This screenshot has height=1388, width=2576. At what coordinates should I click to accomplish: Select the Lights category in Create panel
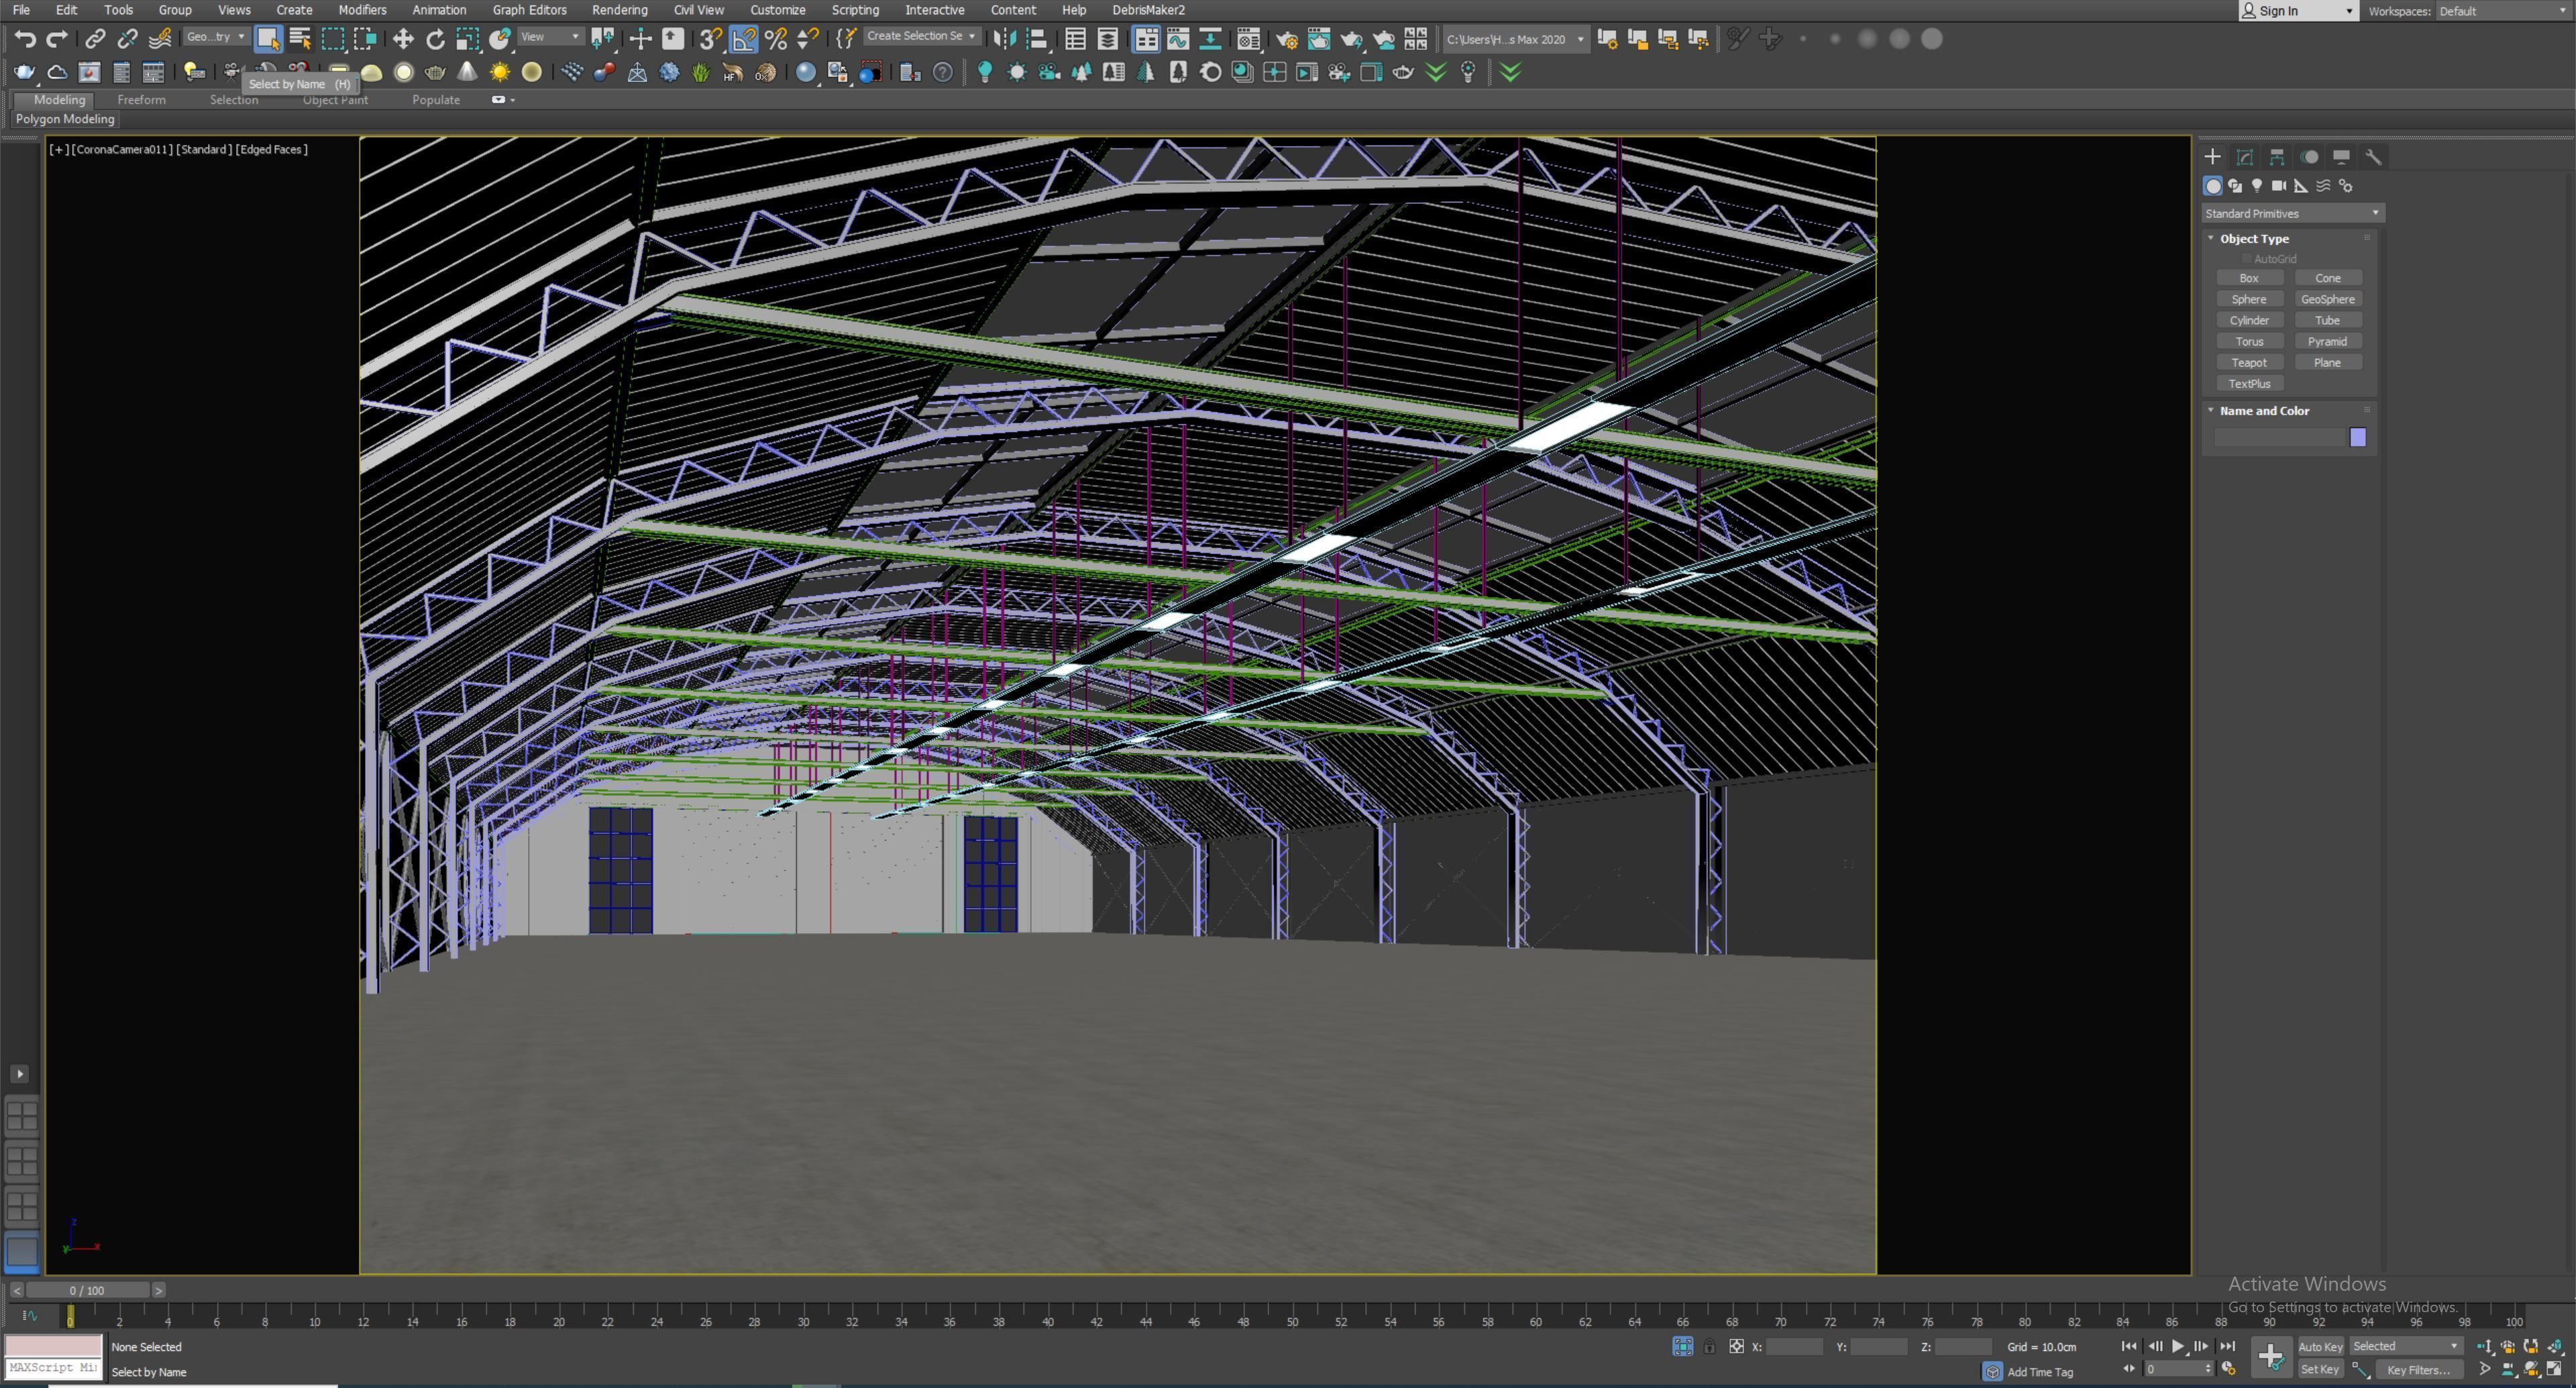pos(2257,186)
